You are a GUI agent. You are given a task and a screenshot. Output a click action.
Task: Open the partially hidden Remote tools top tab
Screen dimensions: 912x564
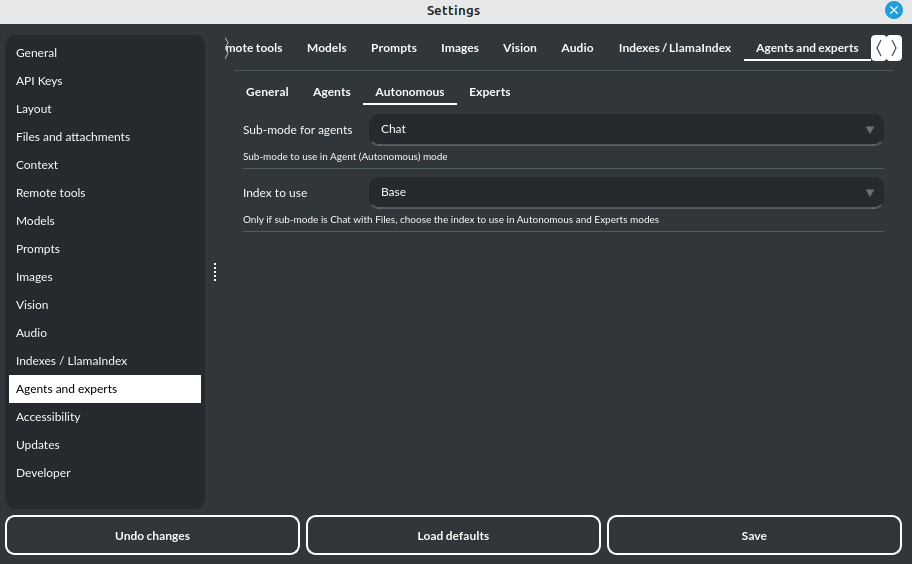point(255,48)
